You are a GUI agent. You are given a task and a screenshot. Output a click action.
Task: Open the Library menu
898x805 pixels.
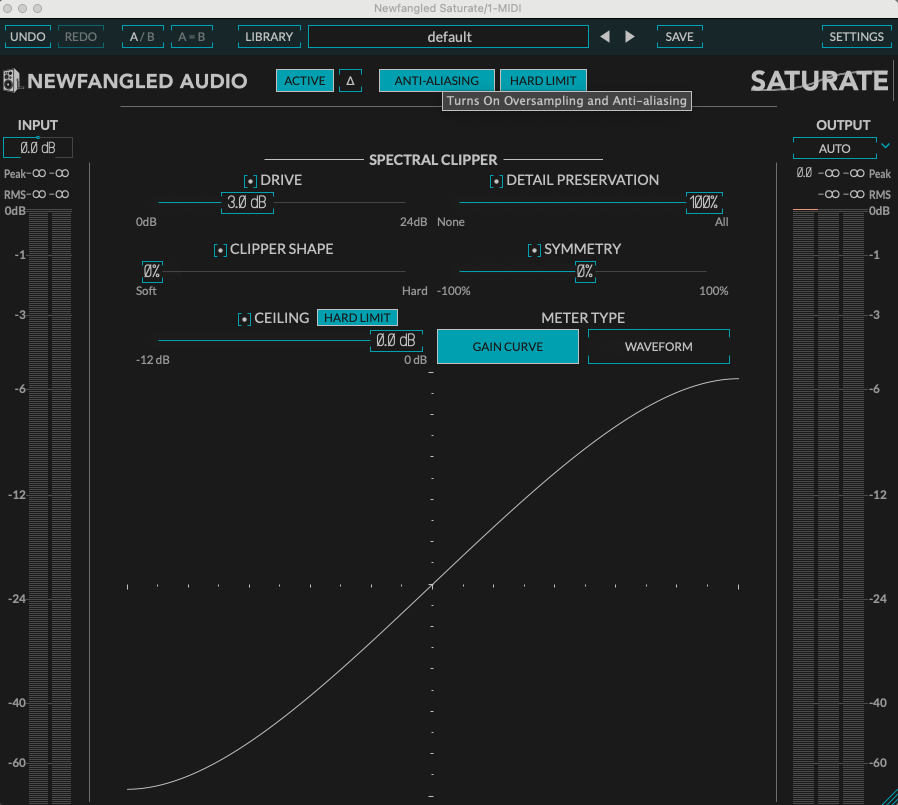pyautogui.click(x=269, y=37)
